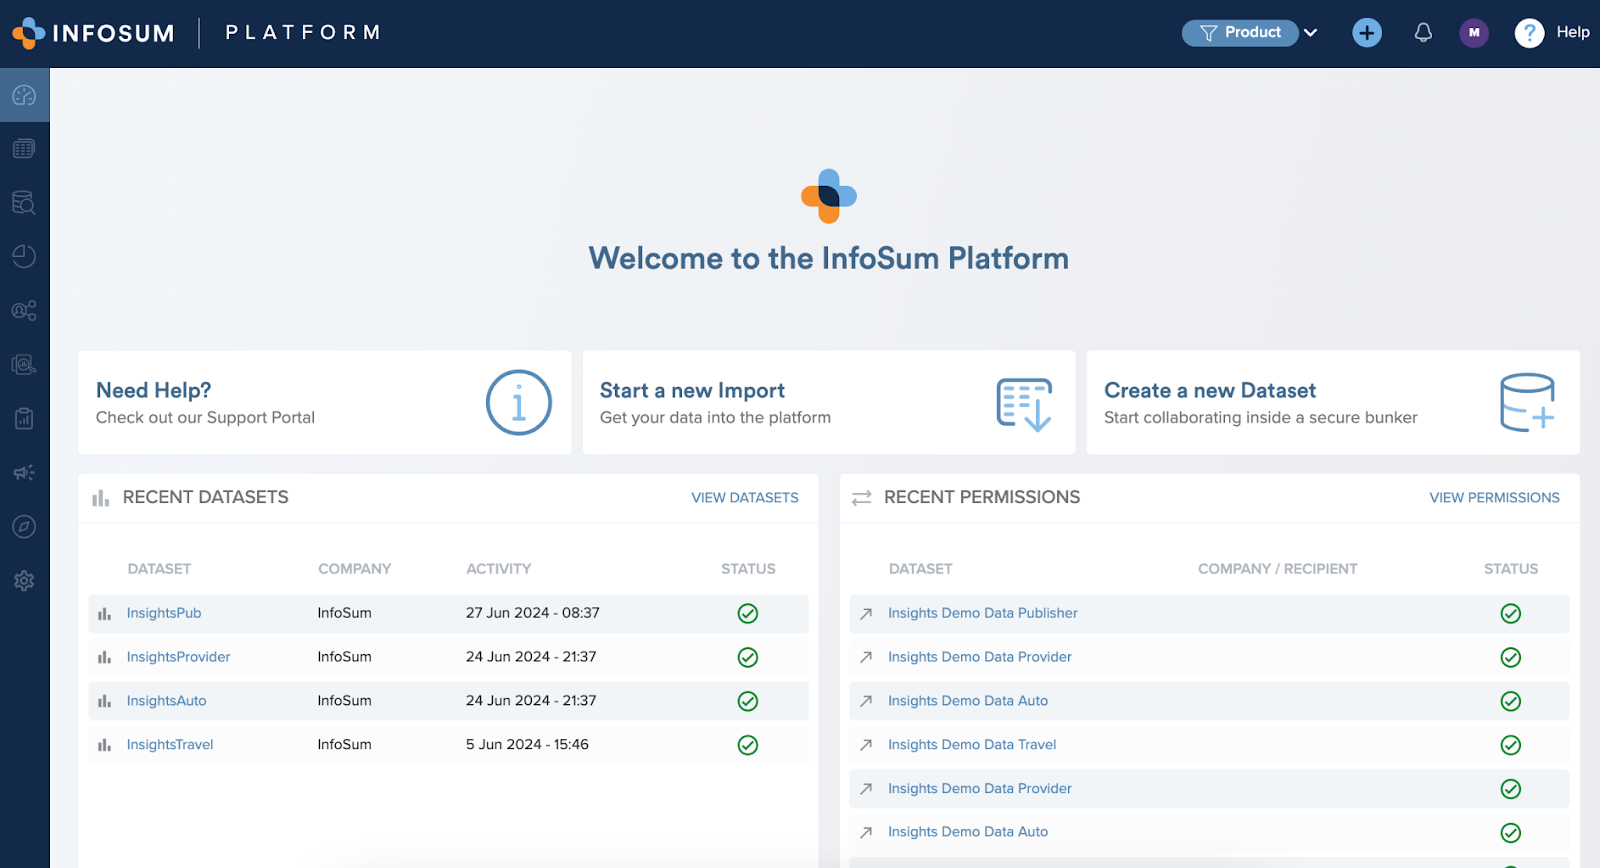
Task: Open the audience segments icon in sidebar
Action: [24, 311]
